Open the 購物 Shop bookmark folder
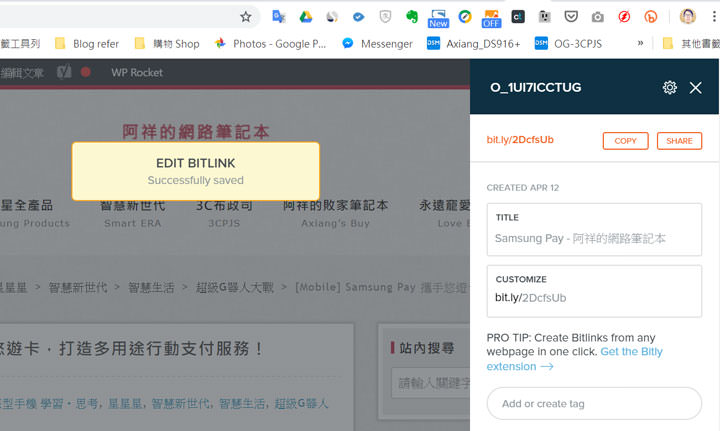This screenshot has width=720, height=431. tap(167, 44)
